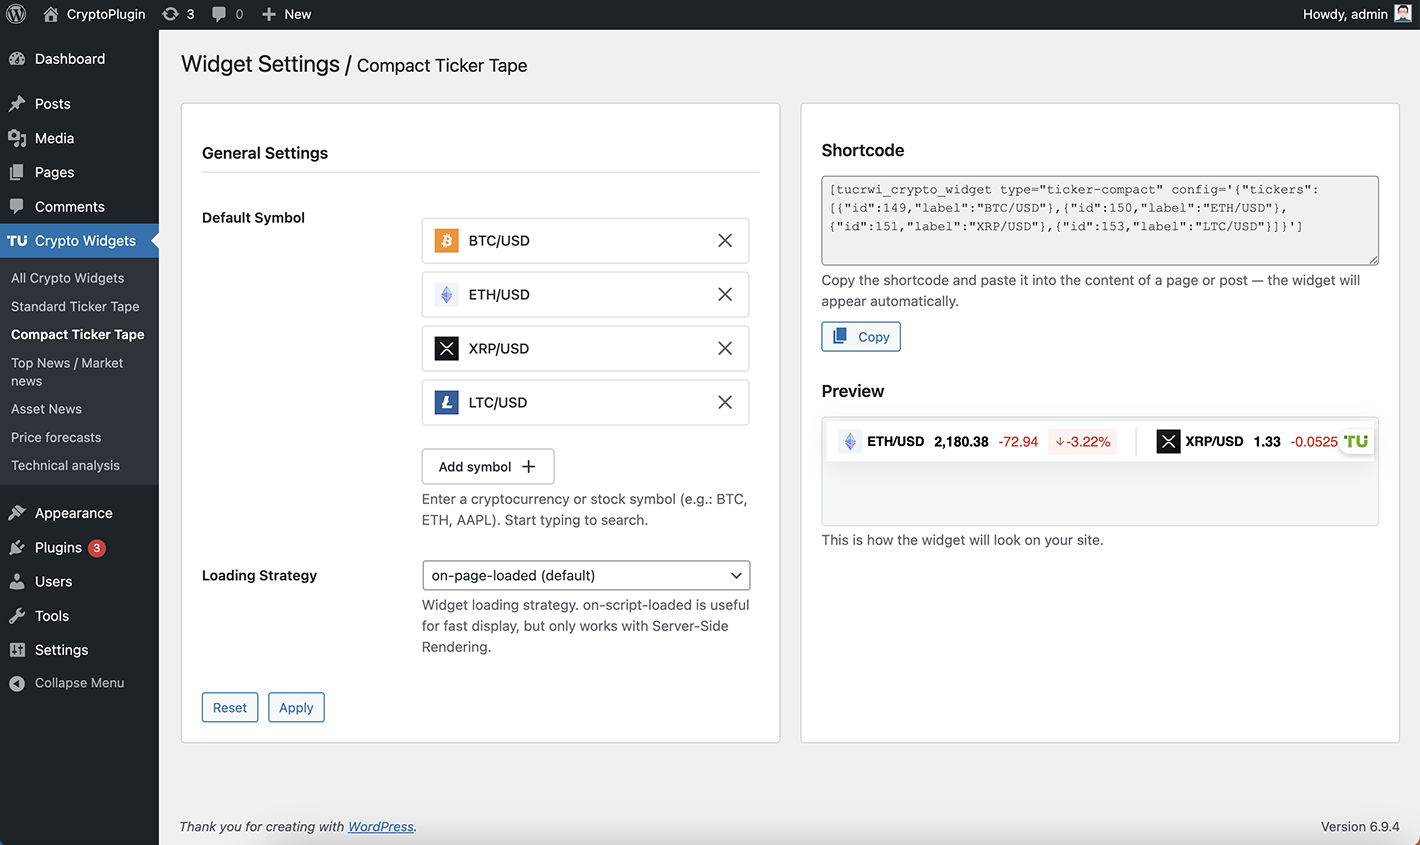
Task: Select the shortcode text area
Action: [1099, 219]
